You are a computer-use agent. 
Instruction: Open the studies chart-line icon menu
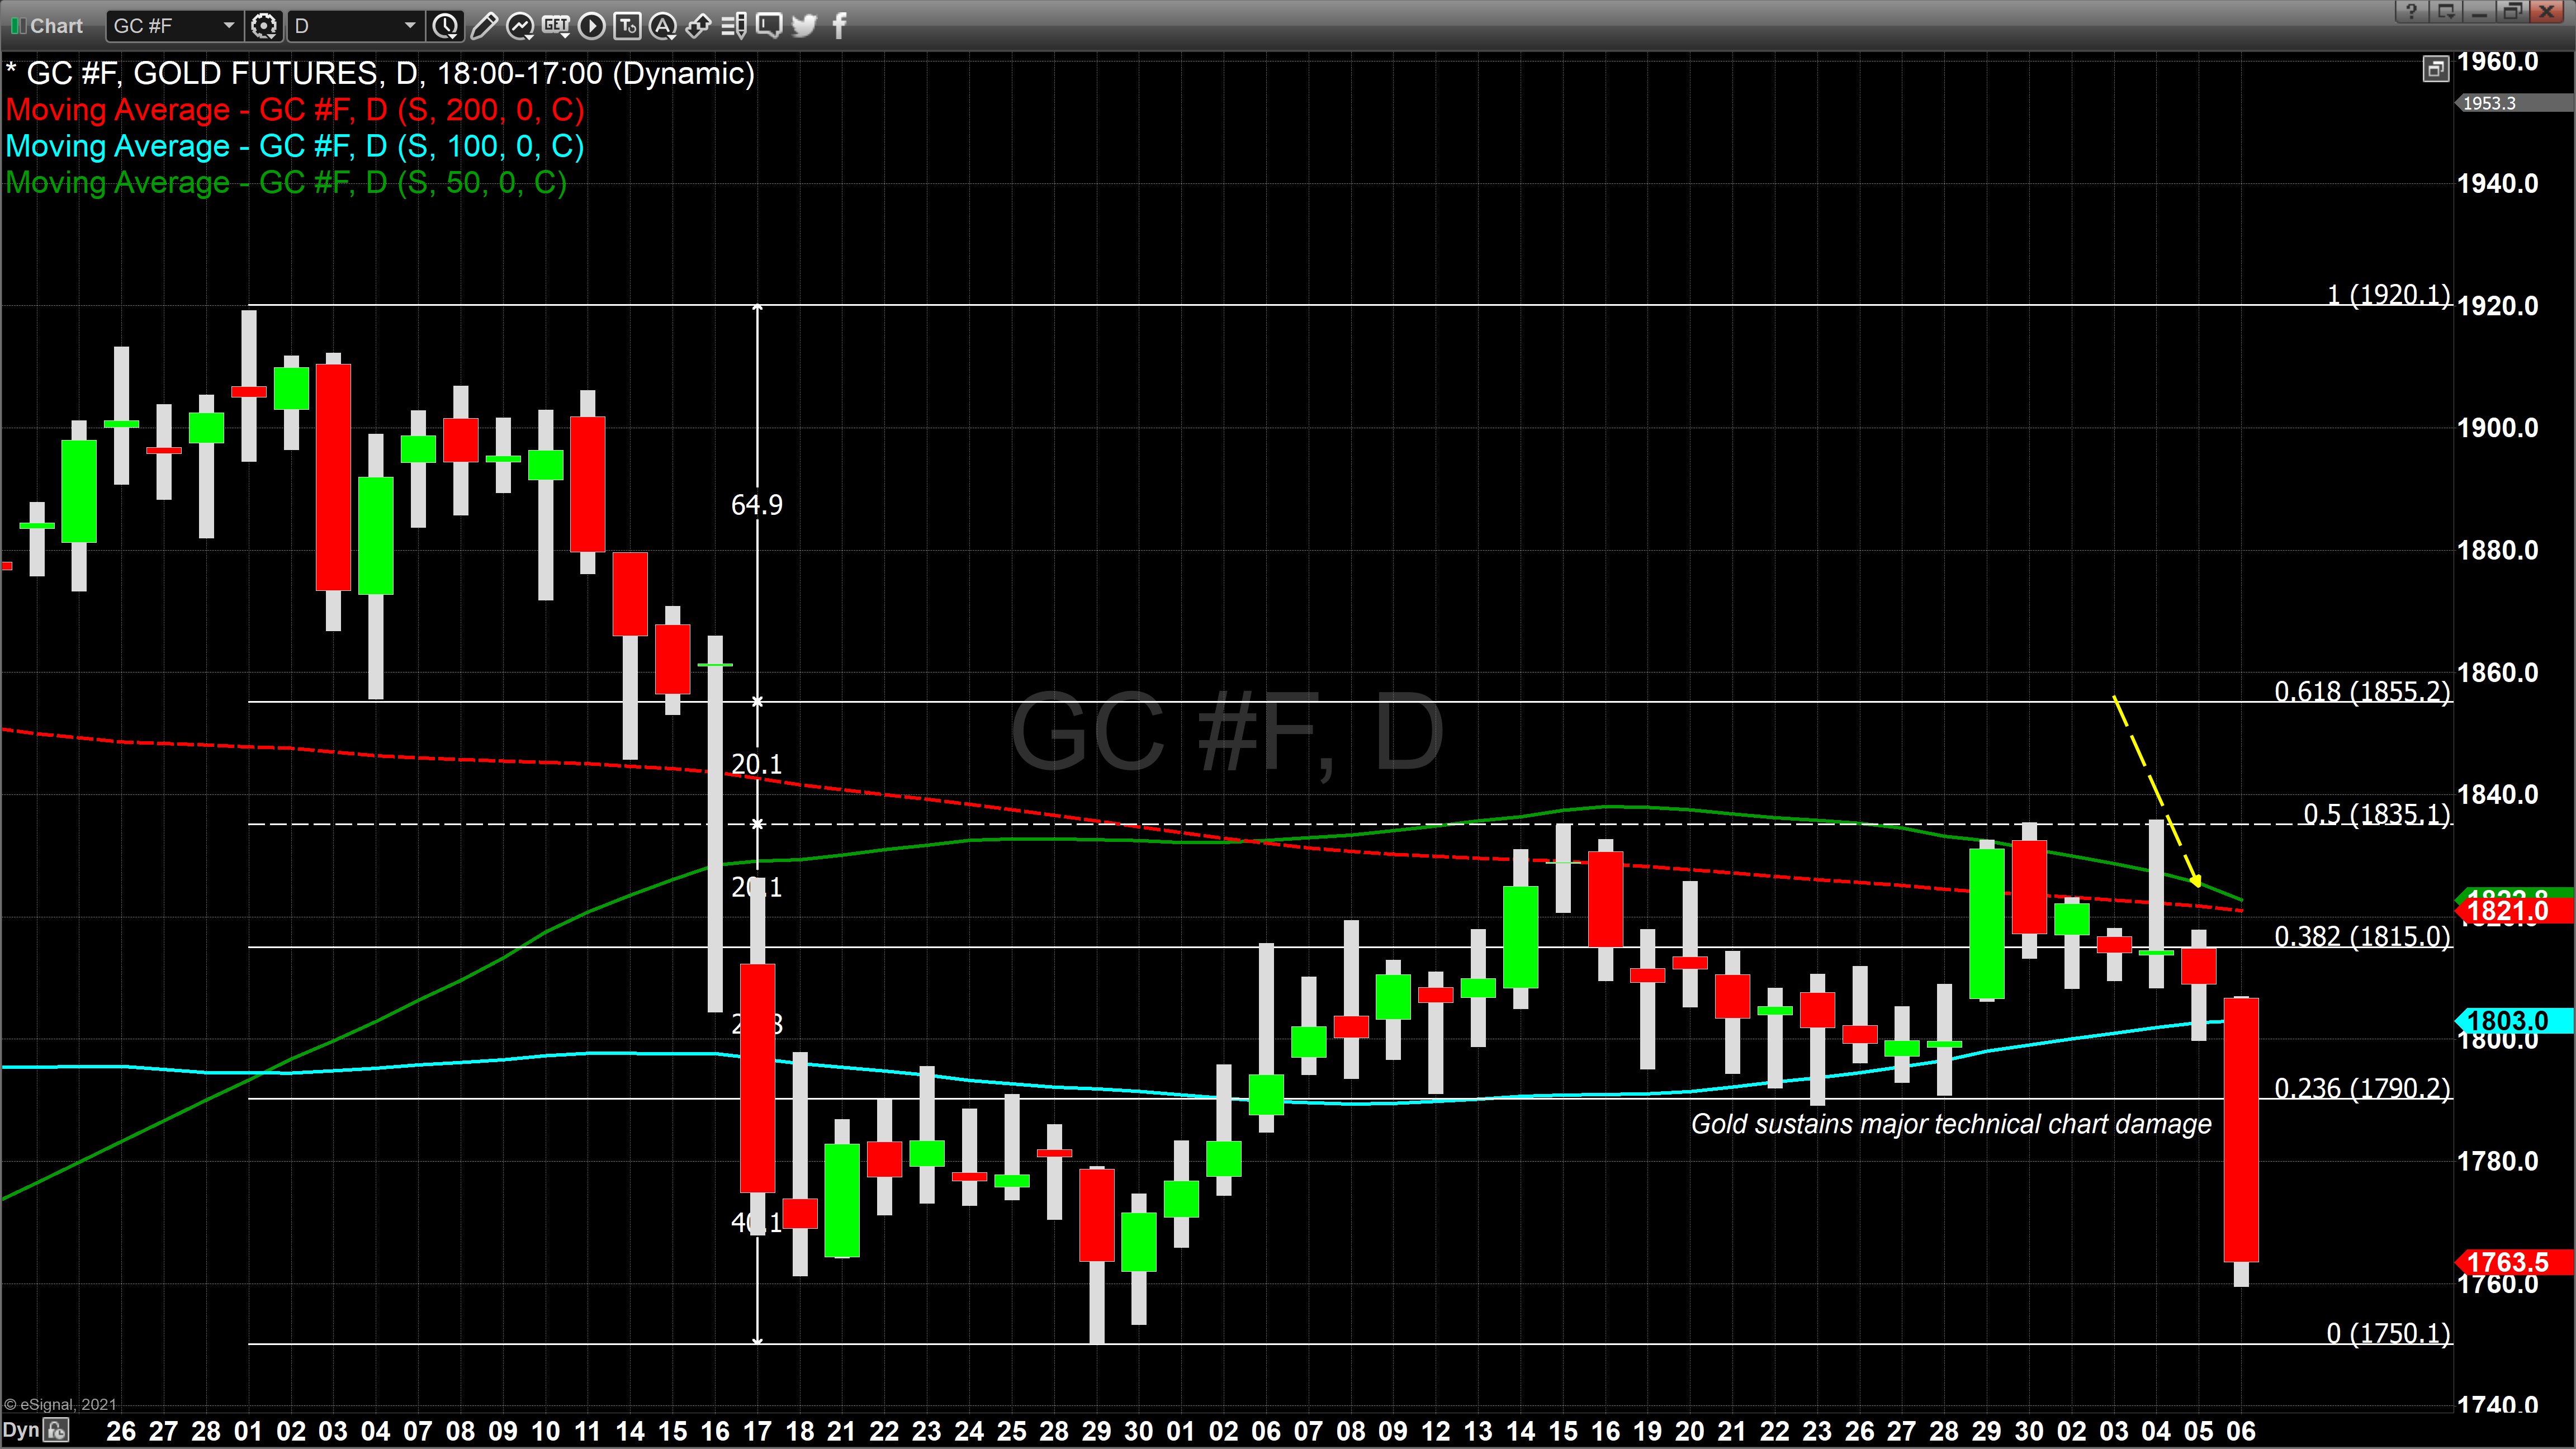519,26
